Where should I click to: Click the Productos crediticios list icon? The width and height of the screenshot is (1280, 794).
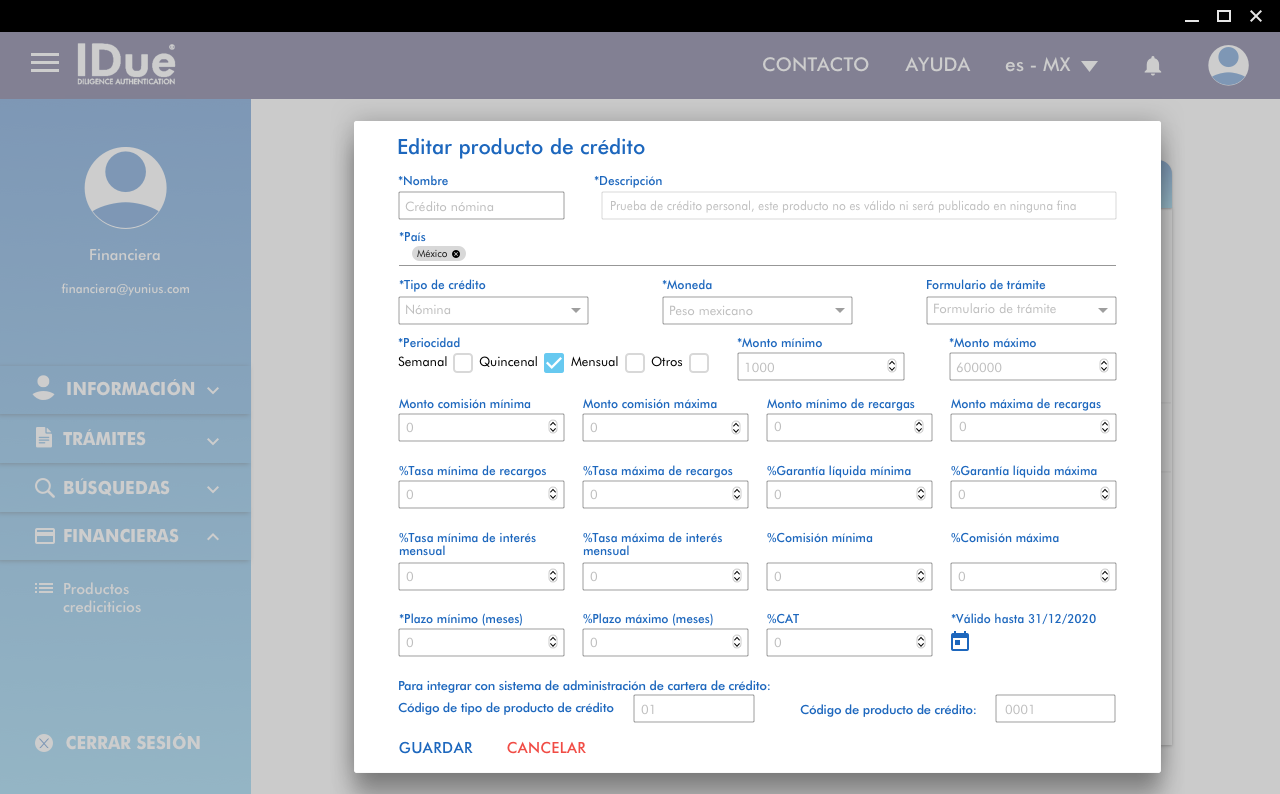[43, 589]
